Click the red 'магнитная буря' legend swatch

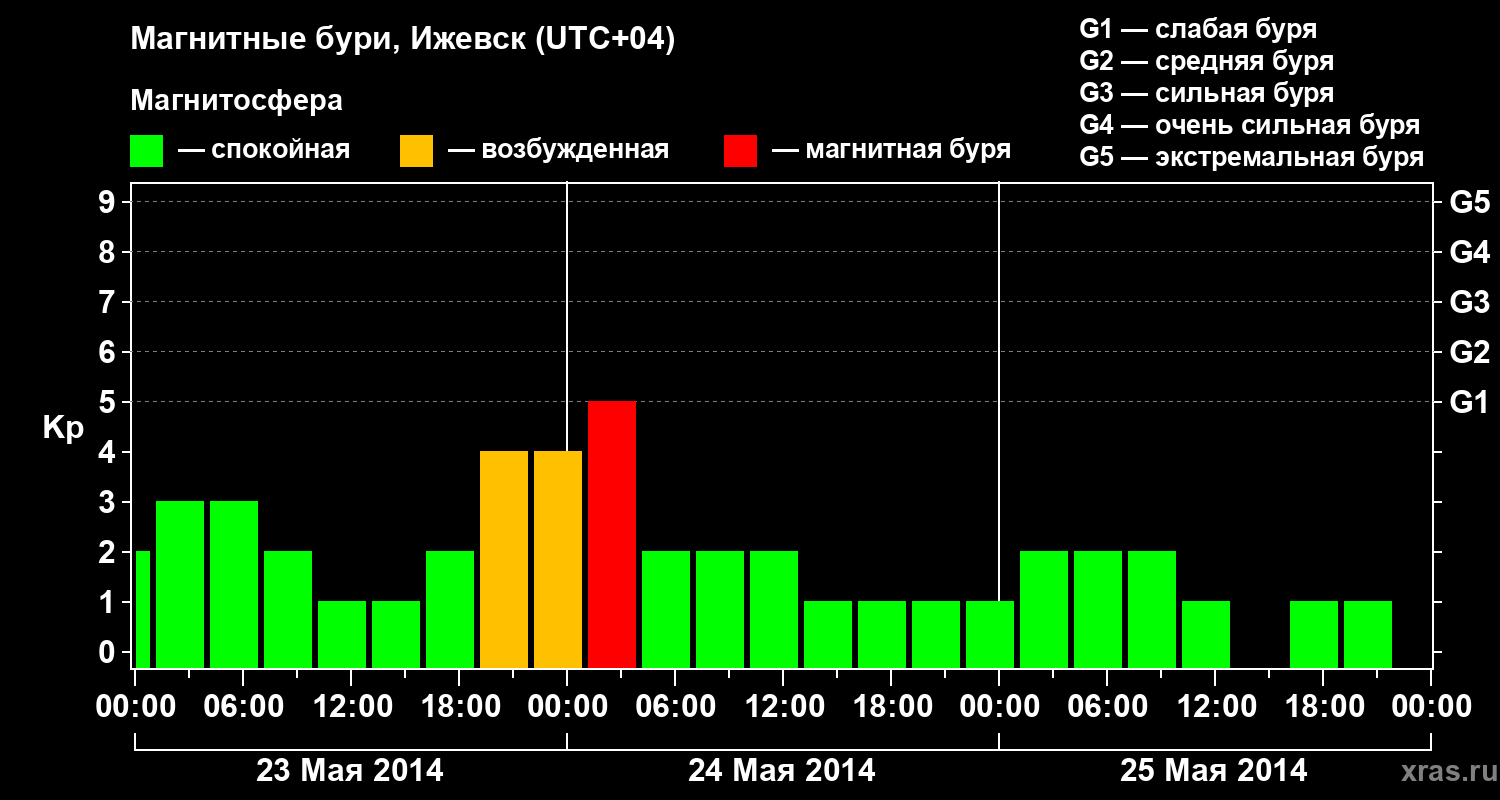[741, 151]
